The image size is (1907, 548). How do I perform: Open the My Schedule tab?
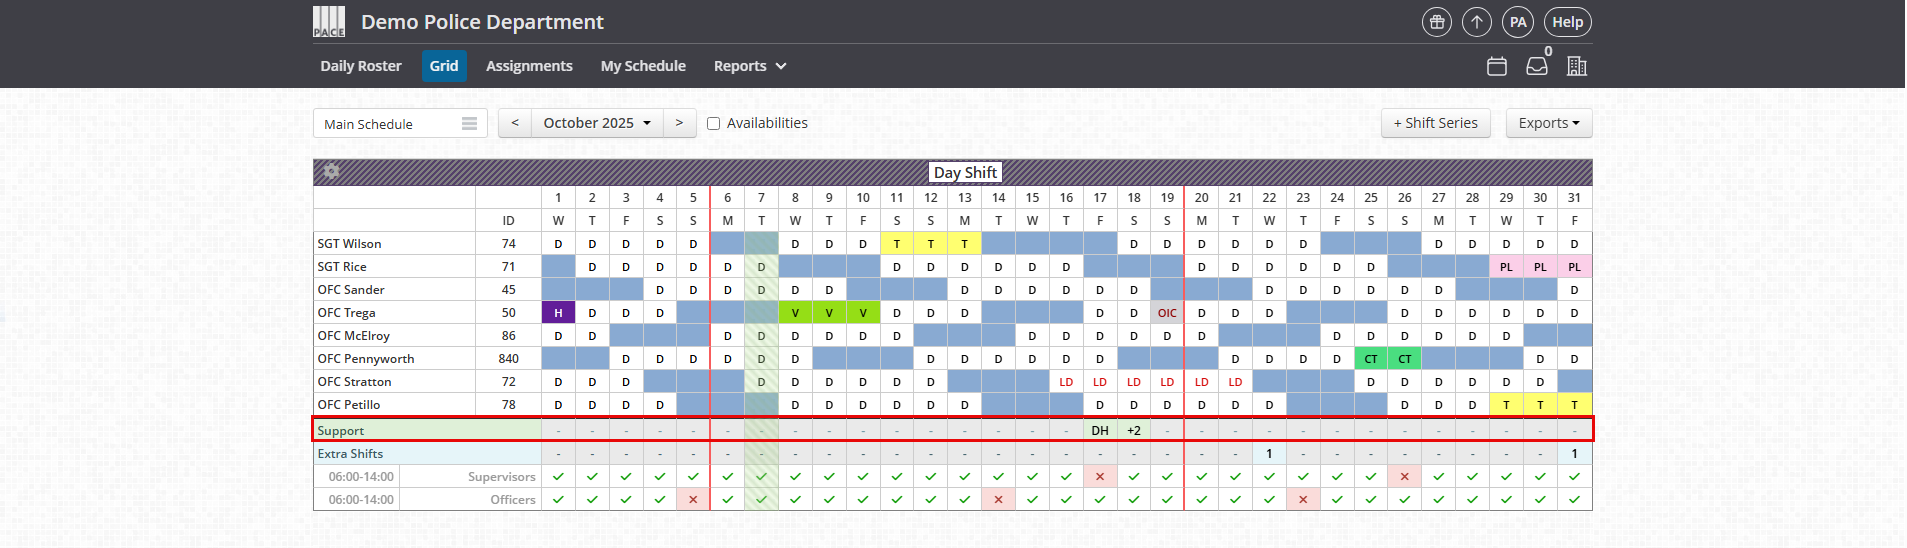click(643, 66)
